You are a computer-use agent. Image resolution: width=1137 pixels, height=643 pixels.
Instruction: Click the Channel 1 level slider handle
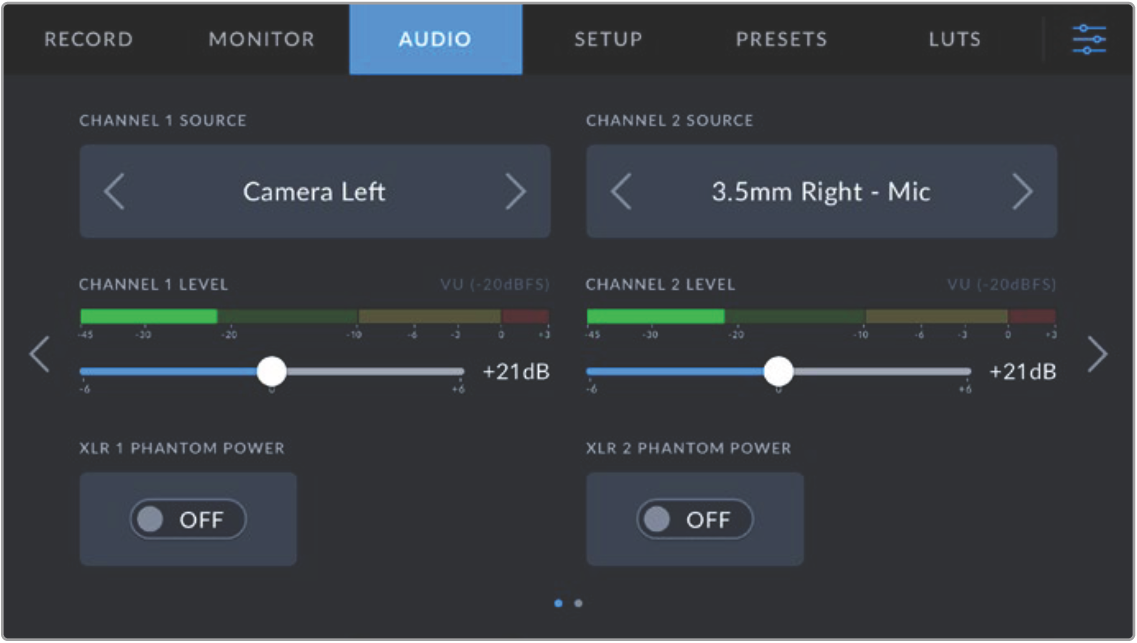pyautogui.click(x=271, y=372)
